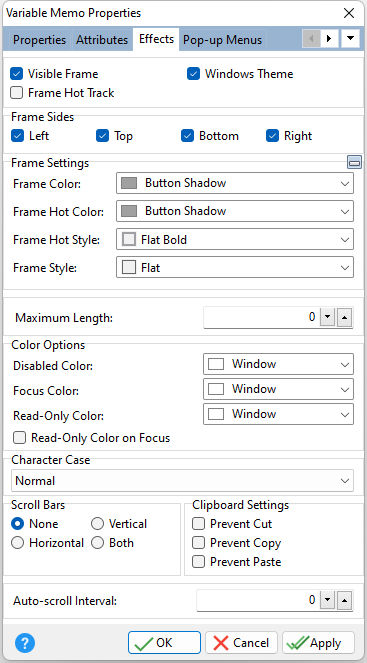Uncheck the Windows Theme option
The height and width of the screenshot is (663, 367).
(194, 74)
